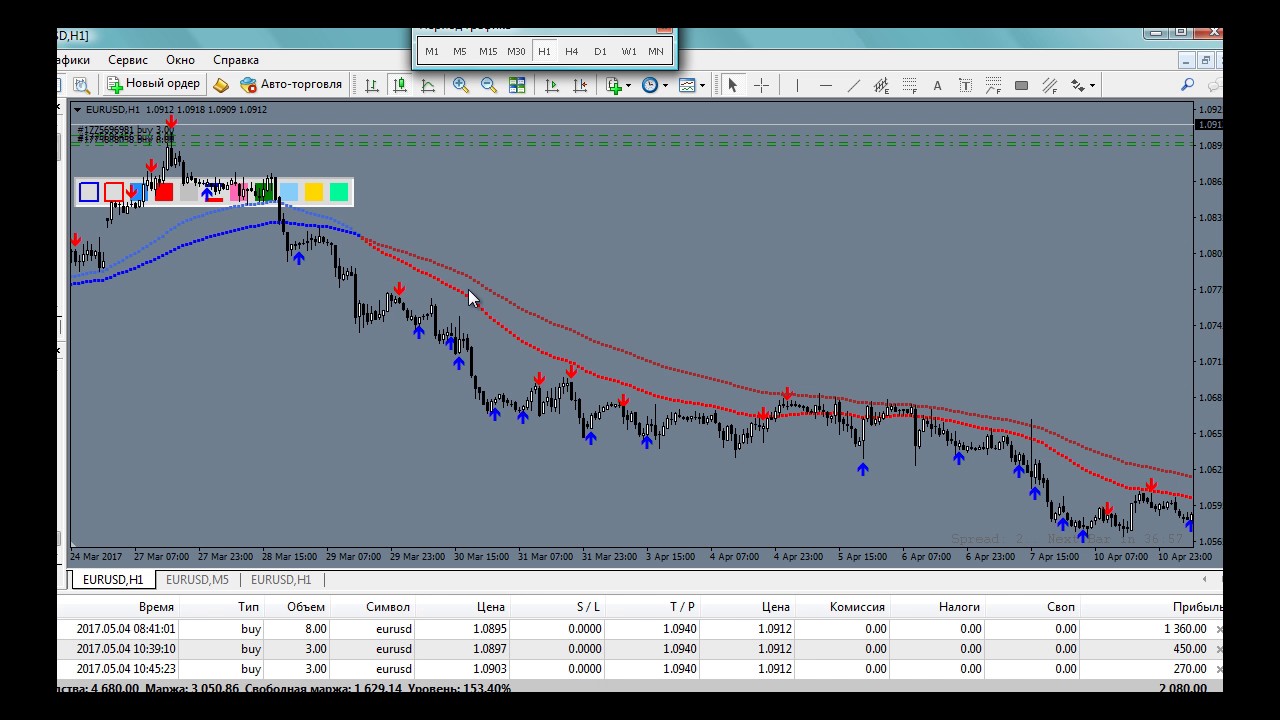The width and height of the screenshot is (1280, 720).
Task: Click the balance status line row
Action: pyautogui.click(x=640, y=688)
